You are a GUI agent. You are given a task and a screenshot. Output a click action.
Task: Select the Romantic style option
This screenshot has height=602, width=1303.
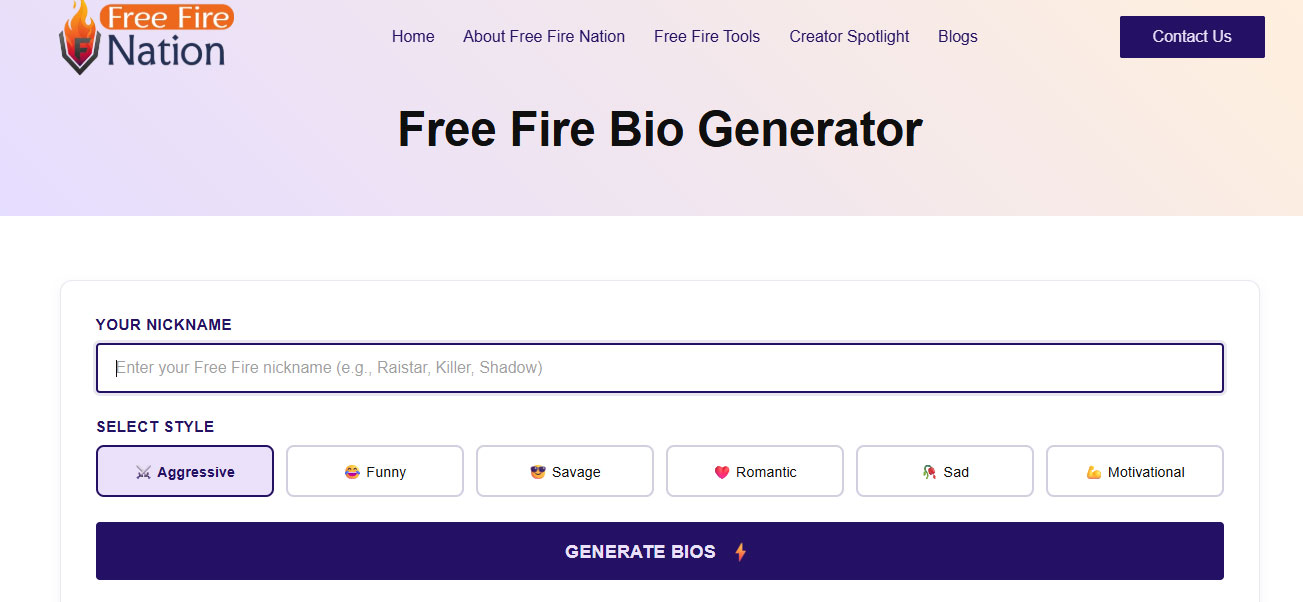[x=754, y=470]
